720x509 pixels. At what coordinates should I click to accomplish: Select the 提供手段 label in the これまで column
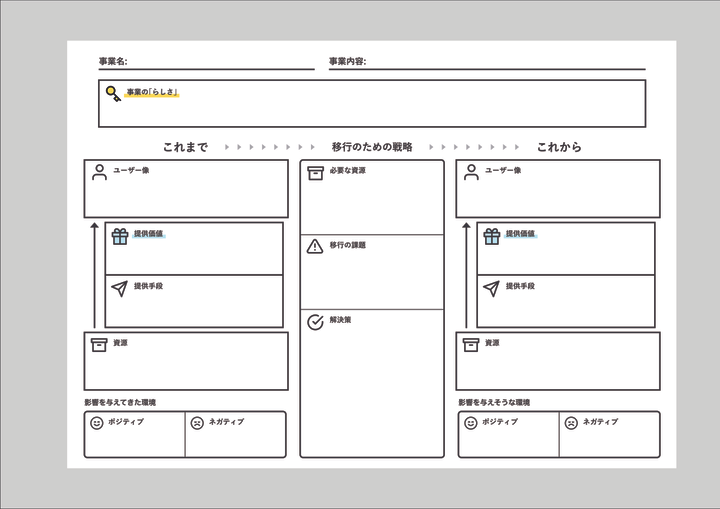coord(148,286)
